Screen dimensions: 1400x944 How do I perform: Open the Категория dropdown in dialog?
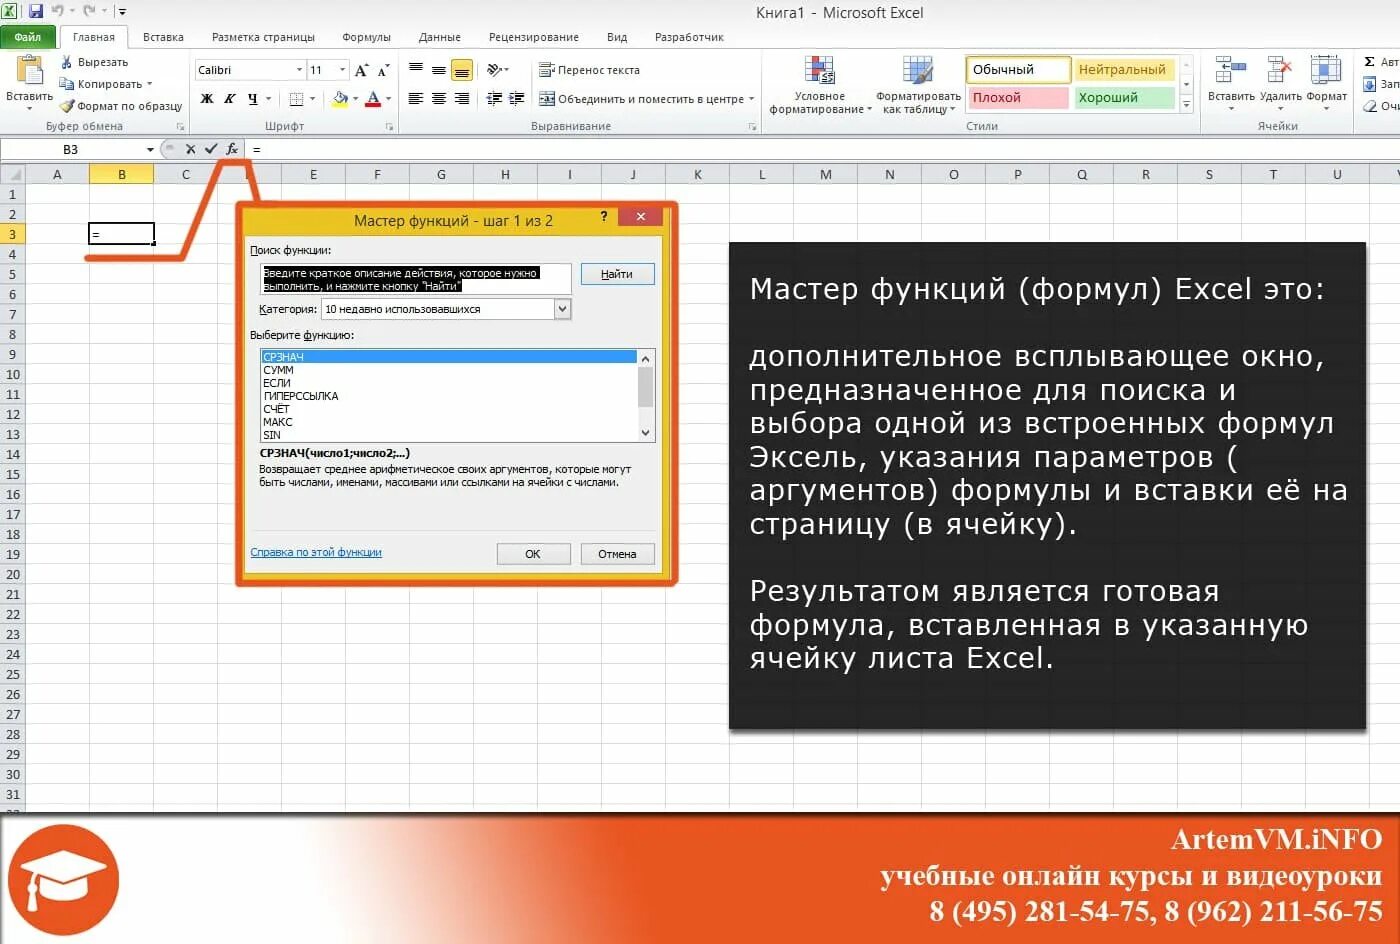click(x=562, y=309)
